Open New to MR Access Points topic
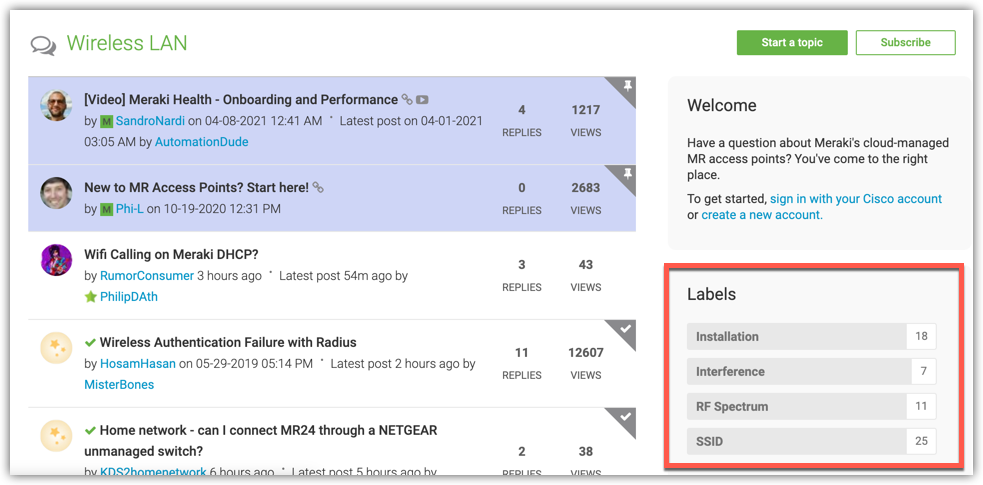 pyautogui.click(x=196, y=187)
